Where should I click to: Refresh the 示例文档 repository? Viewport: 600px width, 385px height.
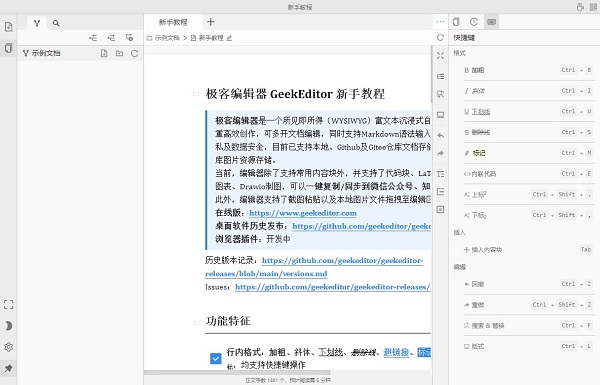coord(134,53)
